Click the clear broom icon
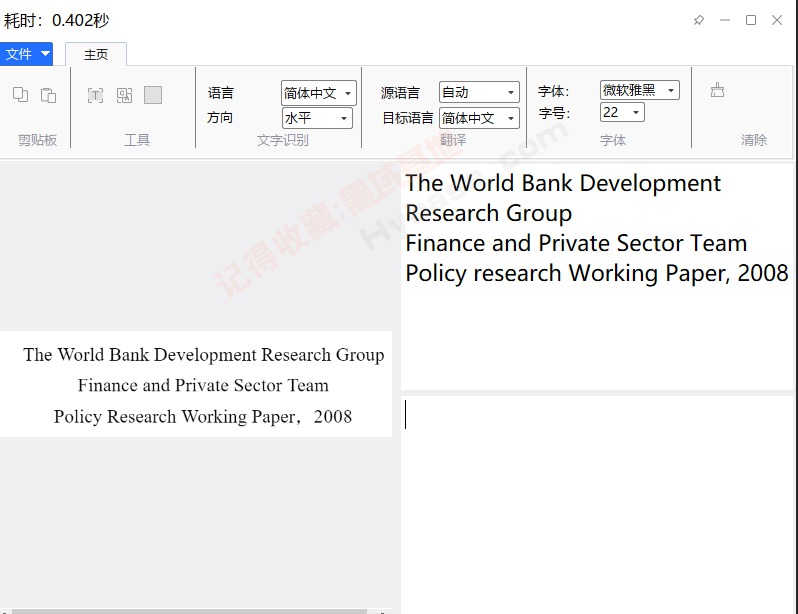798x614 pixels. pyautogui.click(x=717, y=90)
